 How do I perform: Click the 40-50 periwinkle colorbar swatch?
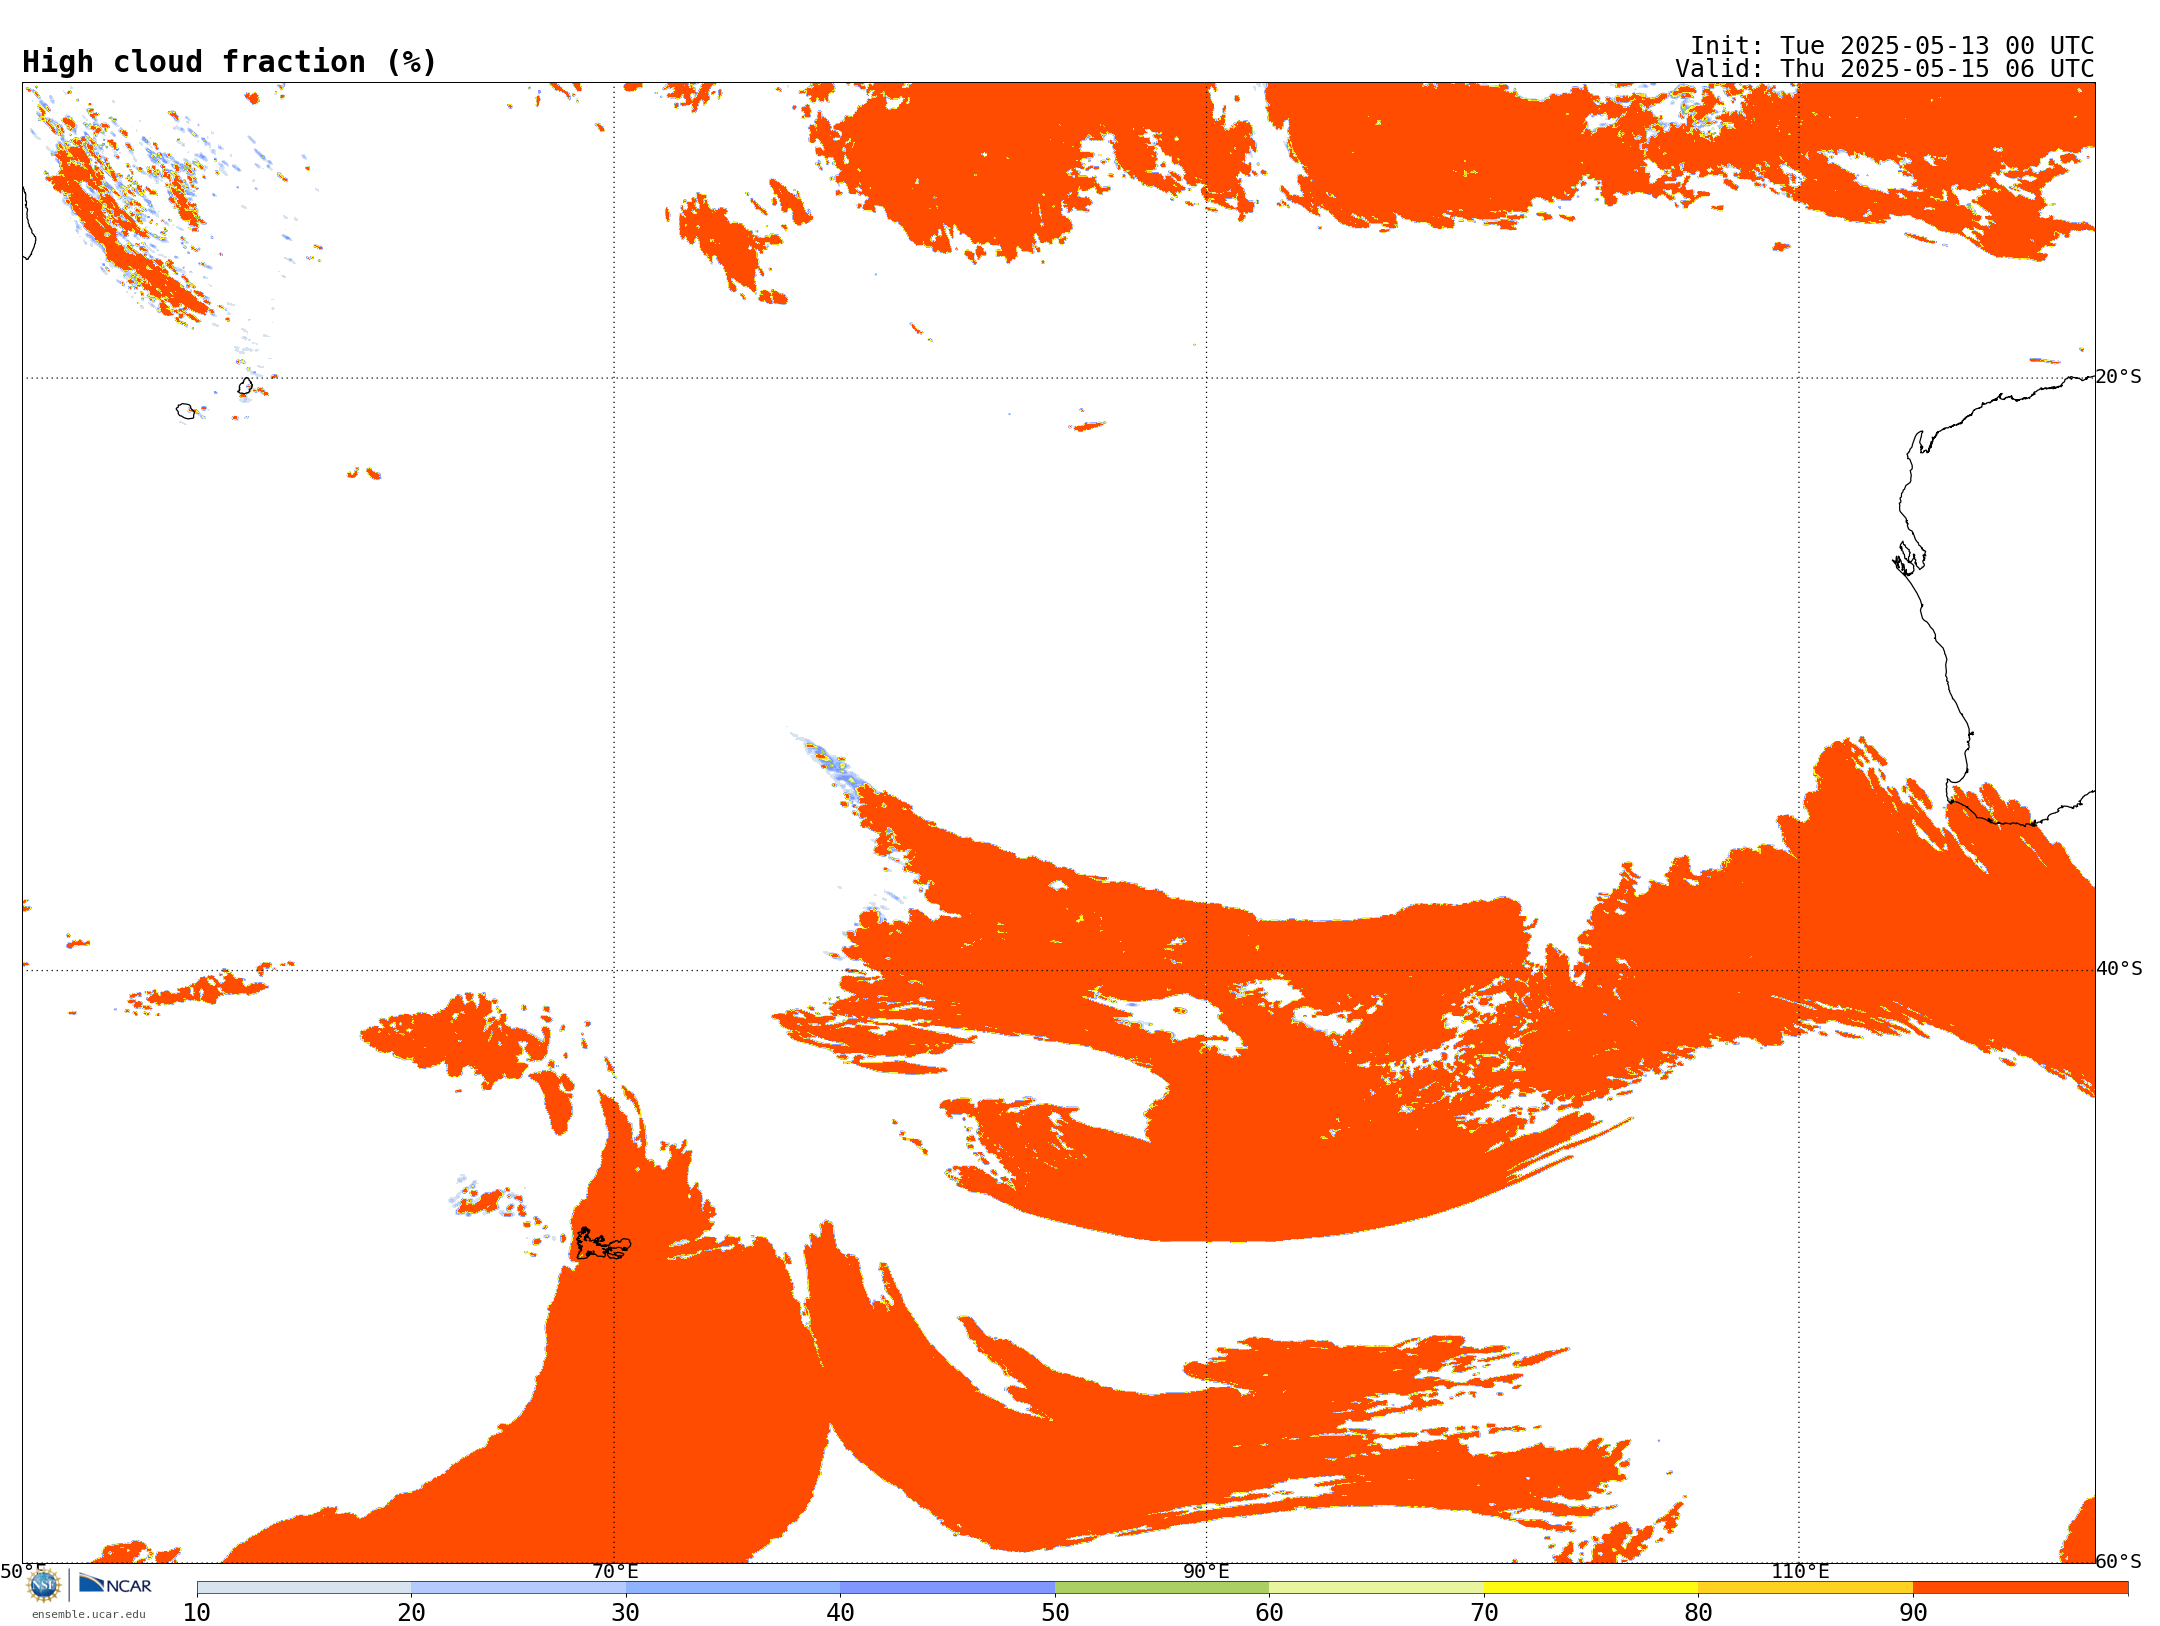pos(947,1588)
